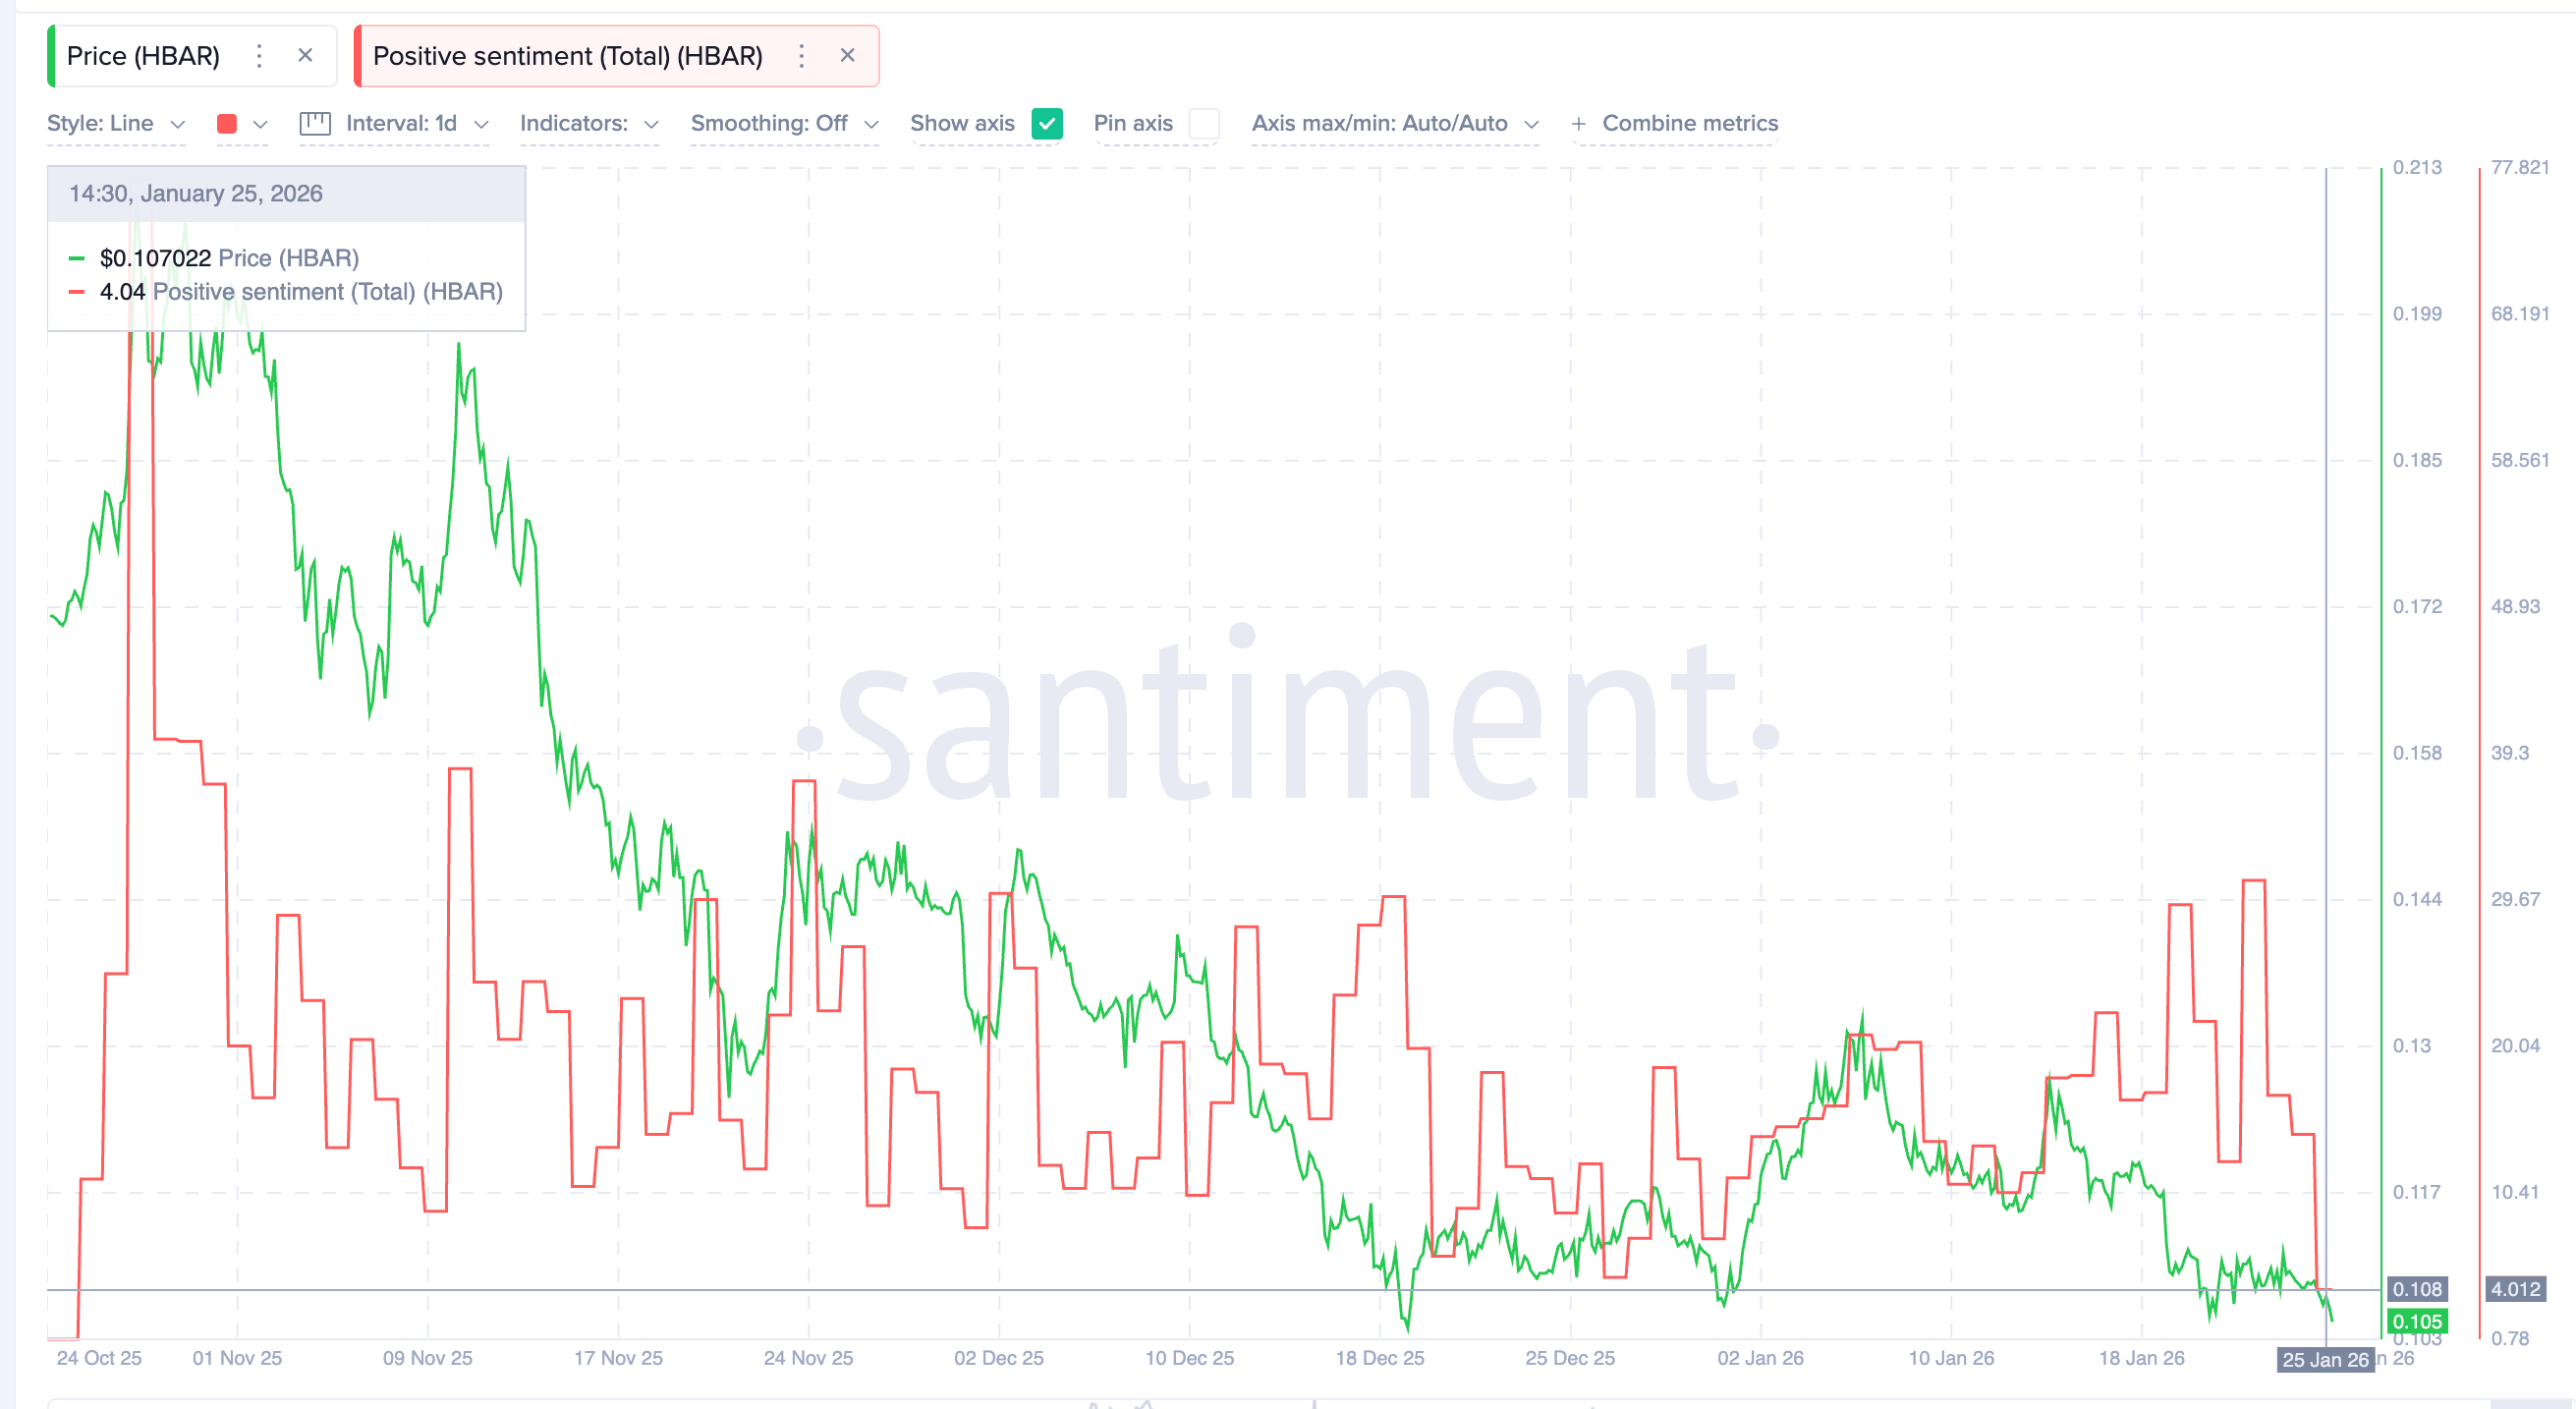
Task: Click the 4.012 sentiment axis value label
Action: click(x=2514, y=1289)
